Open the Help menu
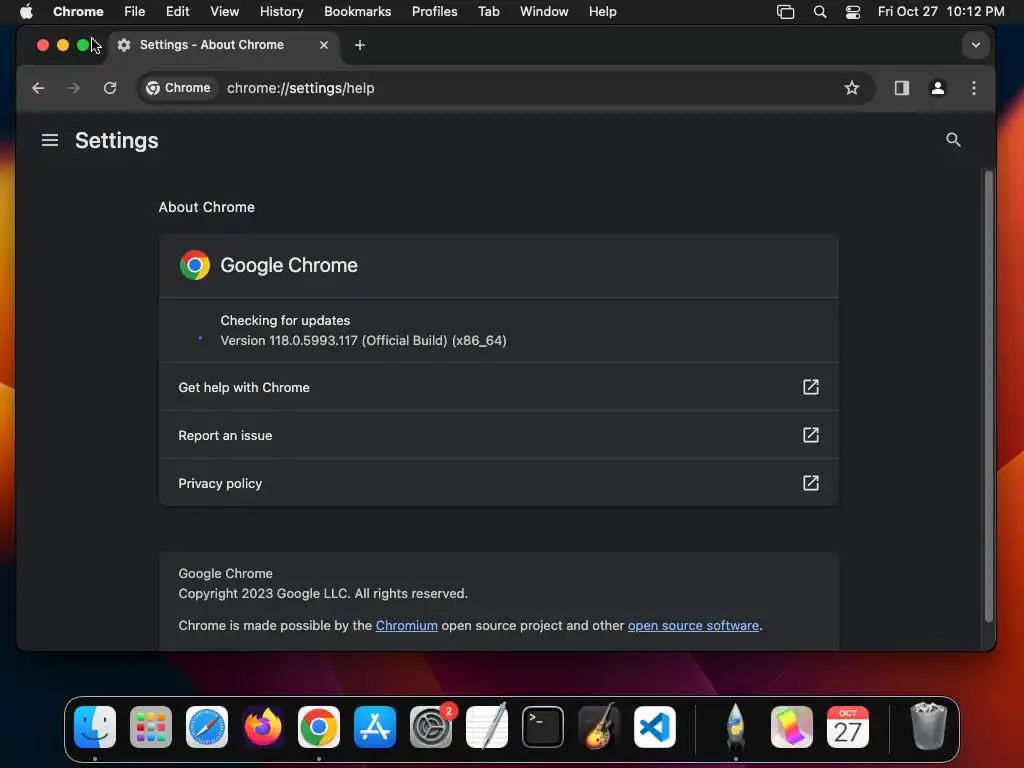 pos(602,12)
